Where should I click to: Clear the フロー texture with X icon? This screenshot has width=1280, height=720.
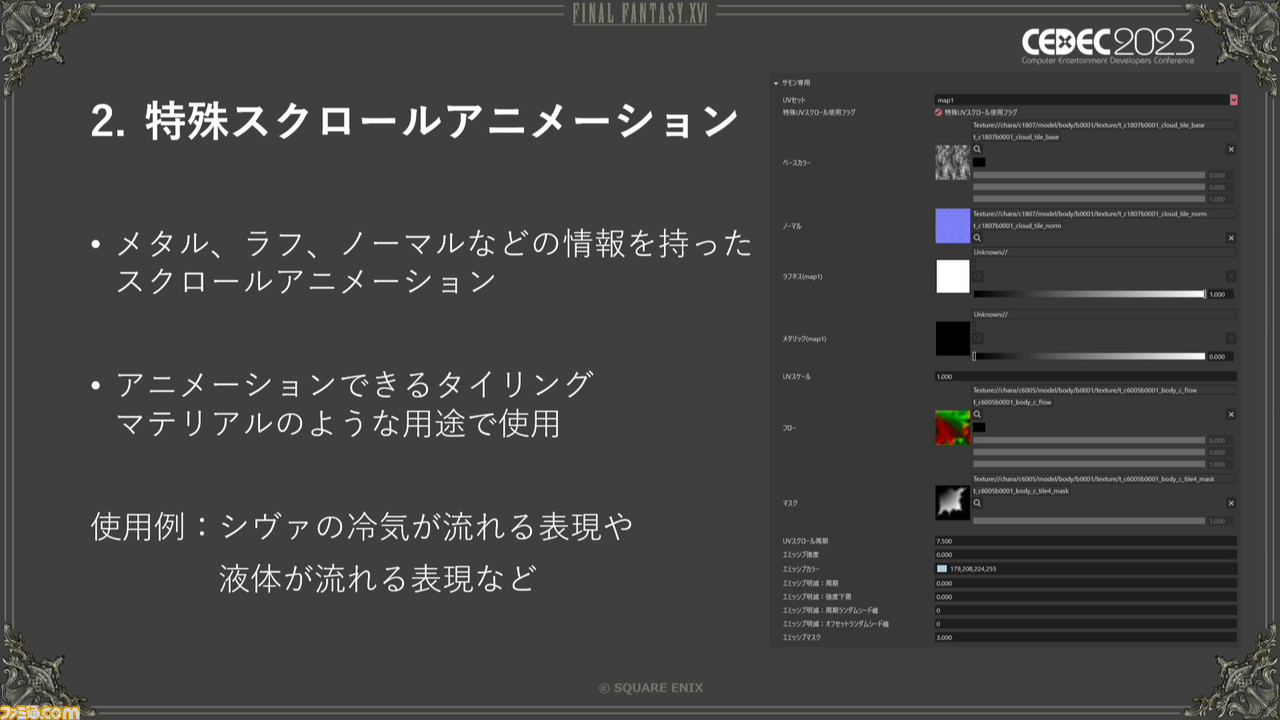tap(1231, 414)
